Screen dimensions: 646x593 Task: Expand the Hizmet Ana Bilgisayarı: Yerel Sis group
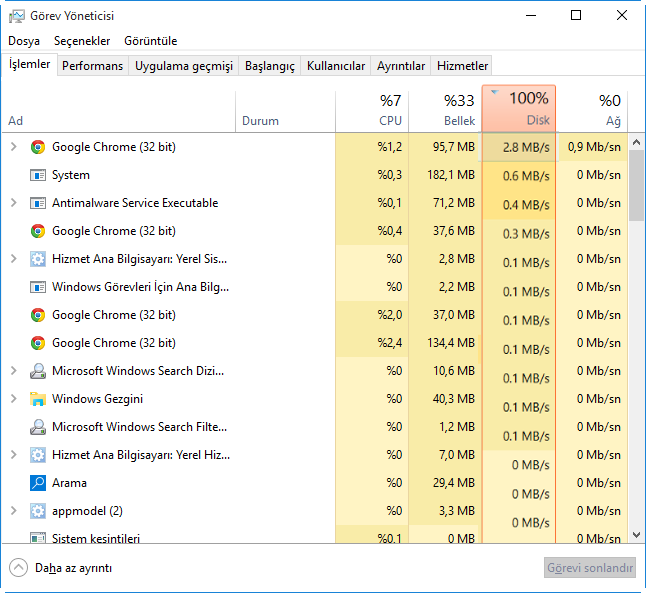click(14, 259)
